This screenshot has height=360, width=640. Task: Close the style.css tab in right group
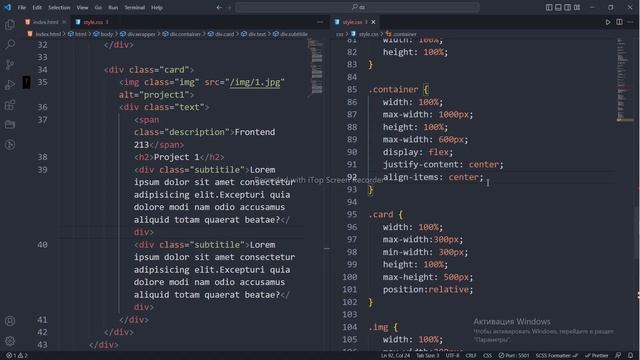(x=373, y=22)
